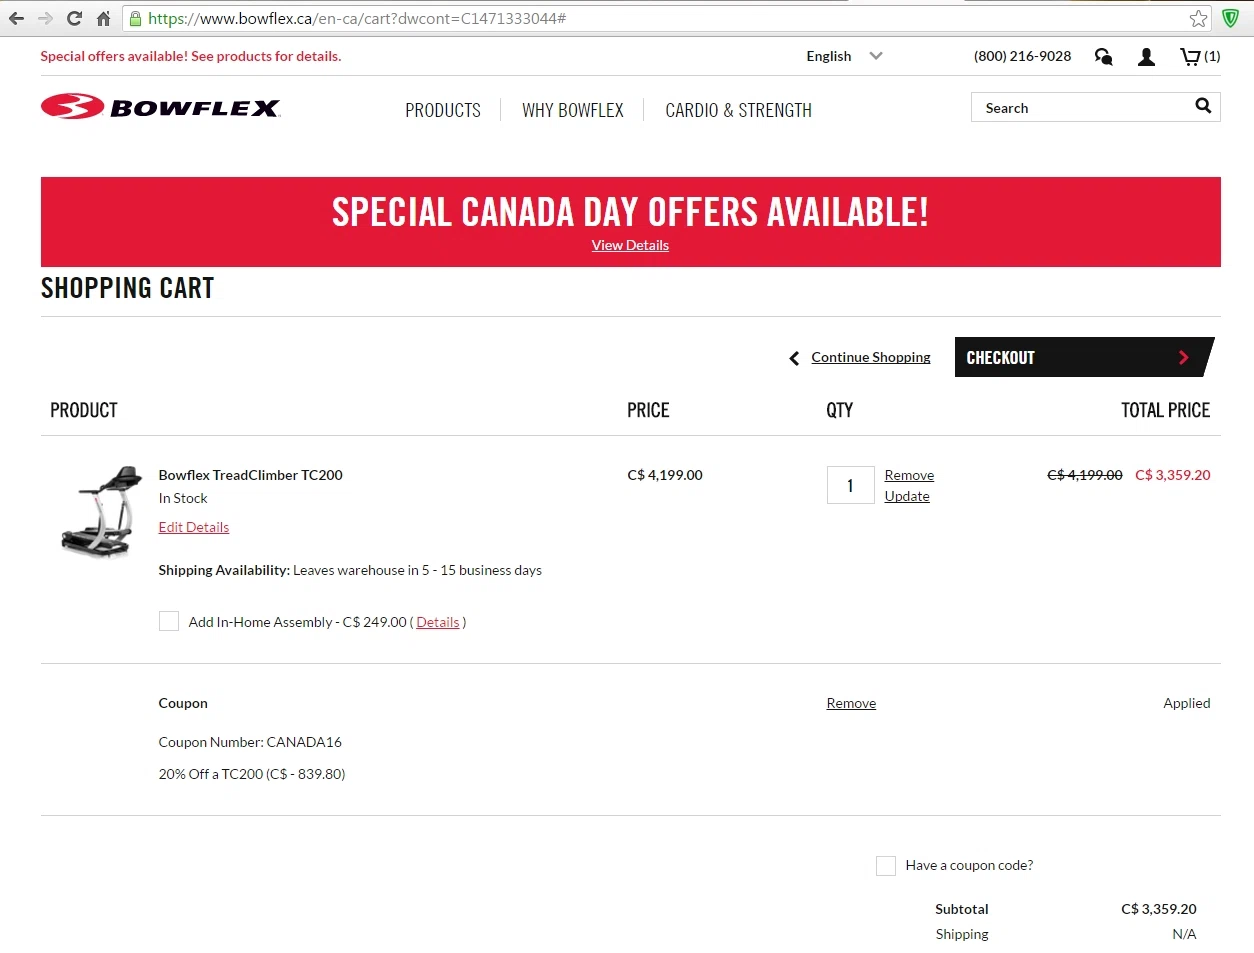This screenshot has height=953, width=1254.
Task: Open the live chat icon
Action: point(1104,57)
